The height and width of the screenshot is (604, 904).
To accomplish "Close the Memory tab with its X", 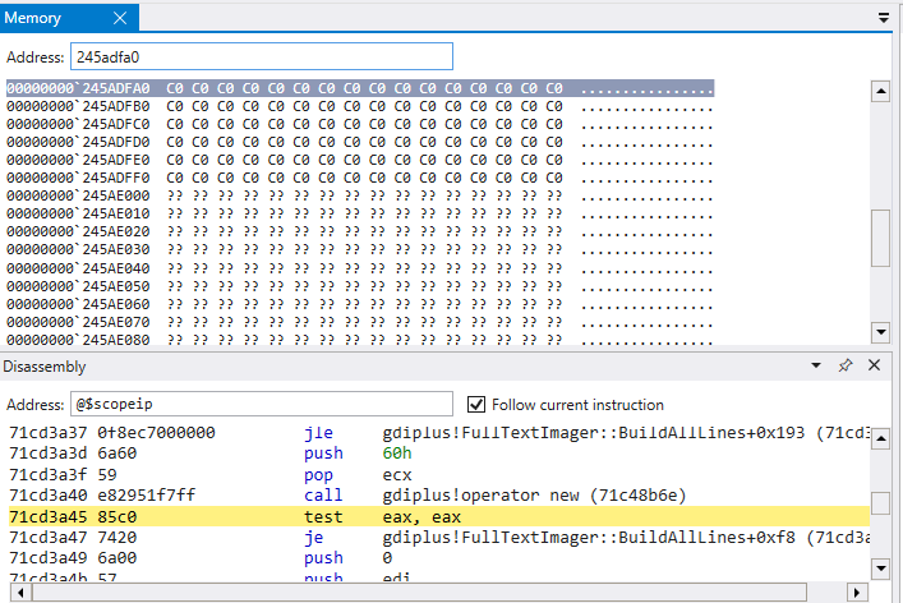I will tap(120, 18).
